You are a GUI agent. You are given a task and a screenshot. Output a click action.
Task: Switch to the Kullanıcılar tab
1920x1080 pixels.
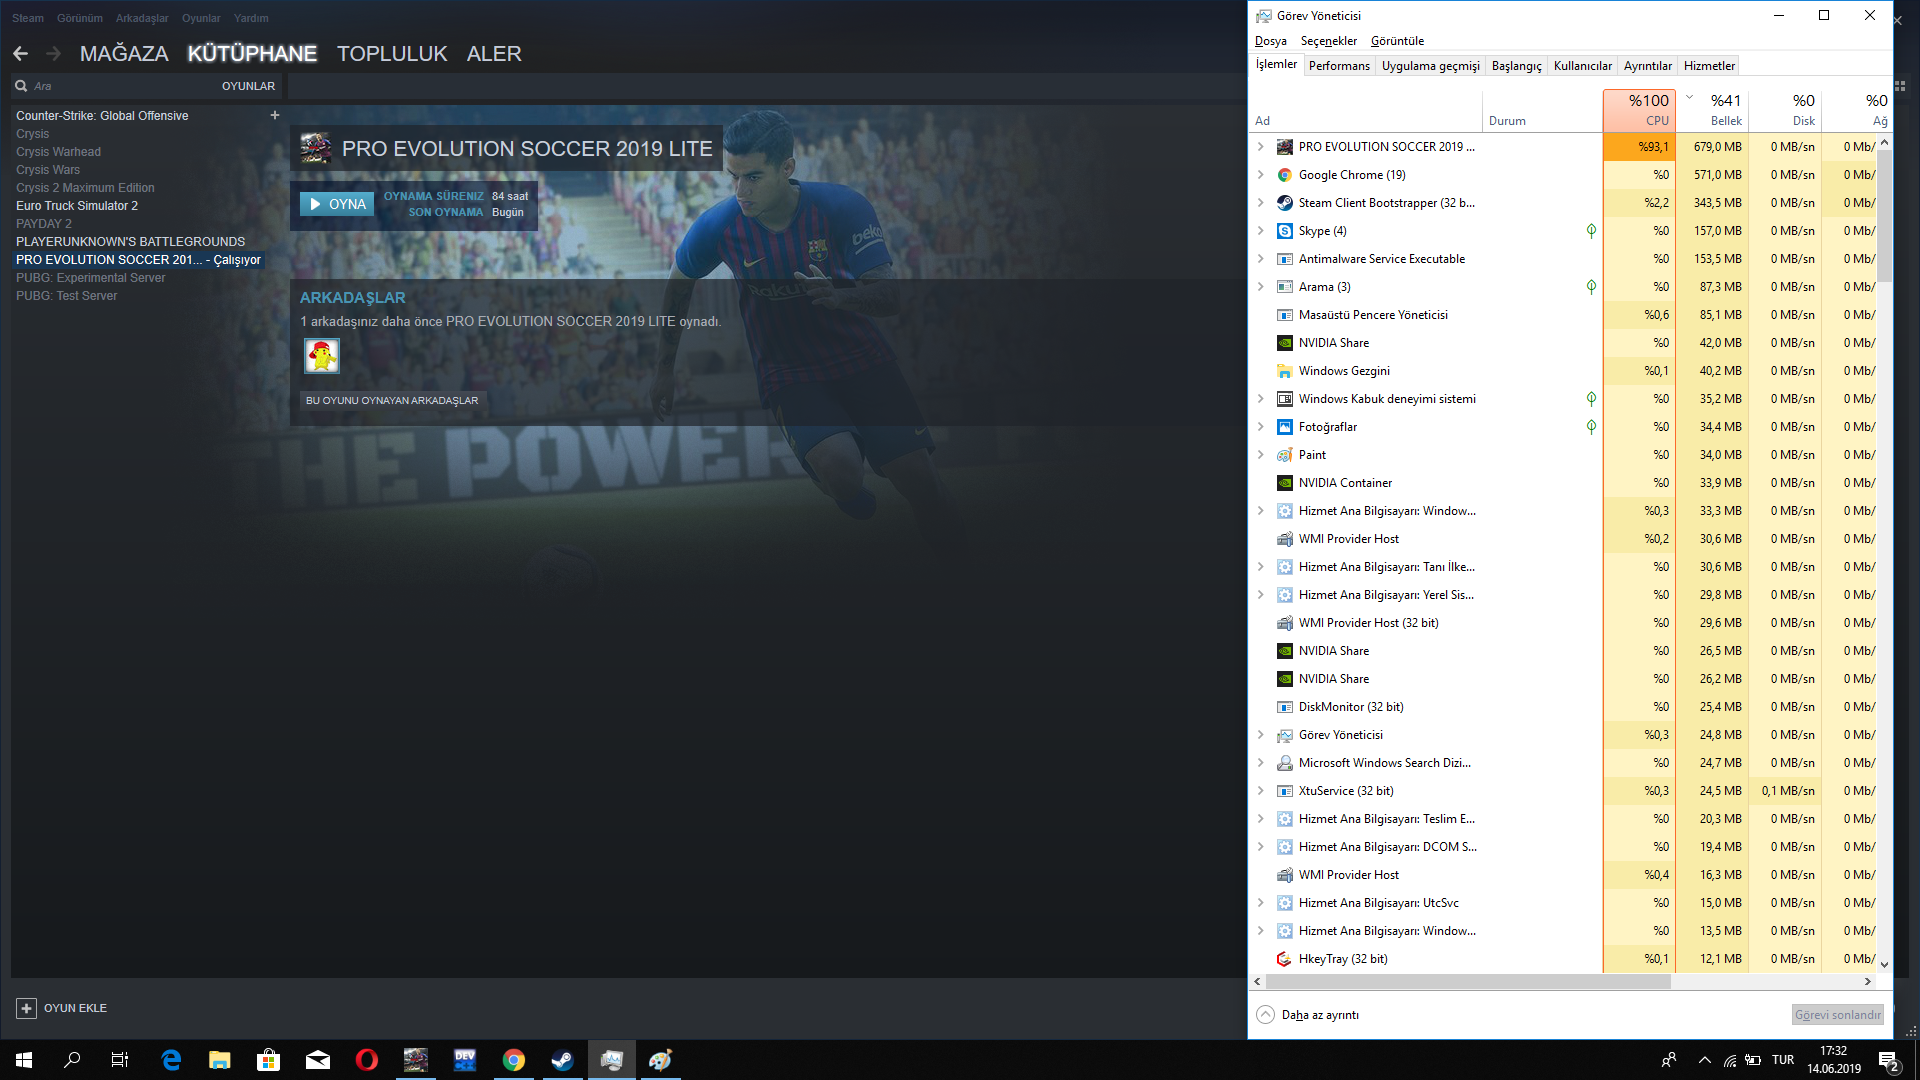coord(1583,66)
